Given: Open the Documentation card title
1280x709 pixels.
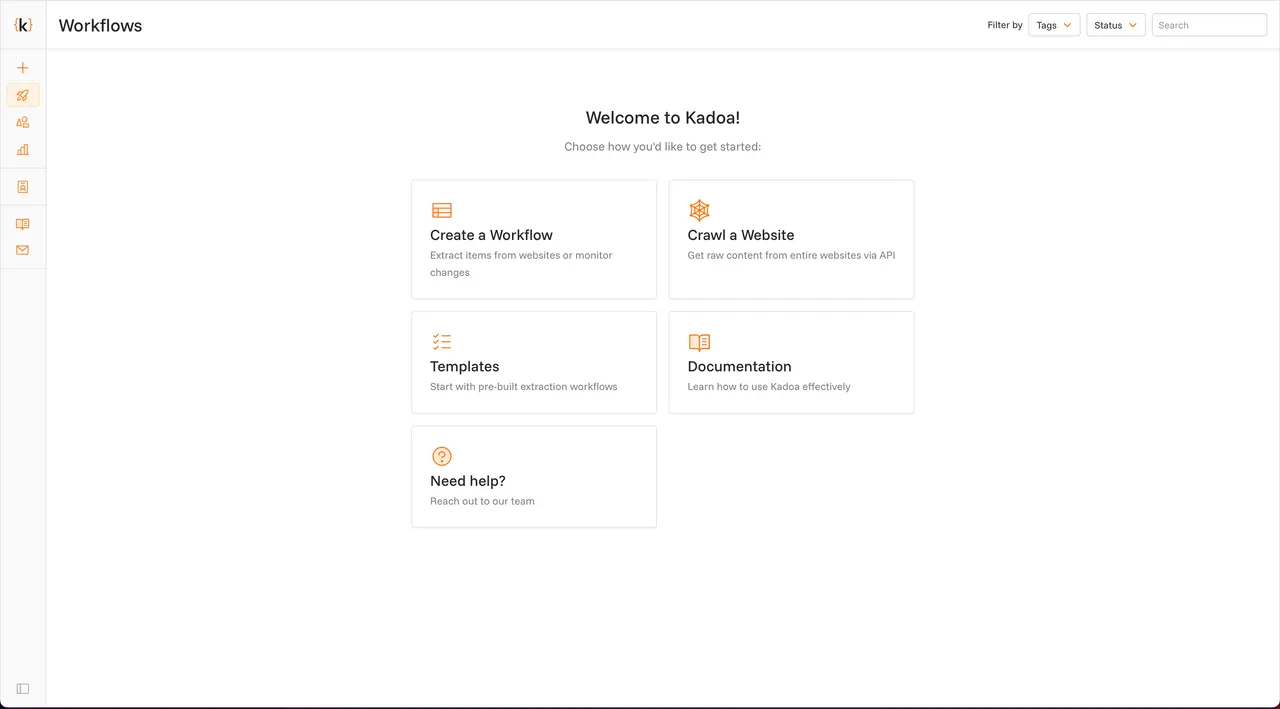Looking at the screenshot, I should 739,367.
